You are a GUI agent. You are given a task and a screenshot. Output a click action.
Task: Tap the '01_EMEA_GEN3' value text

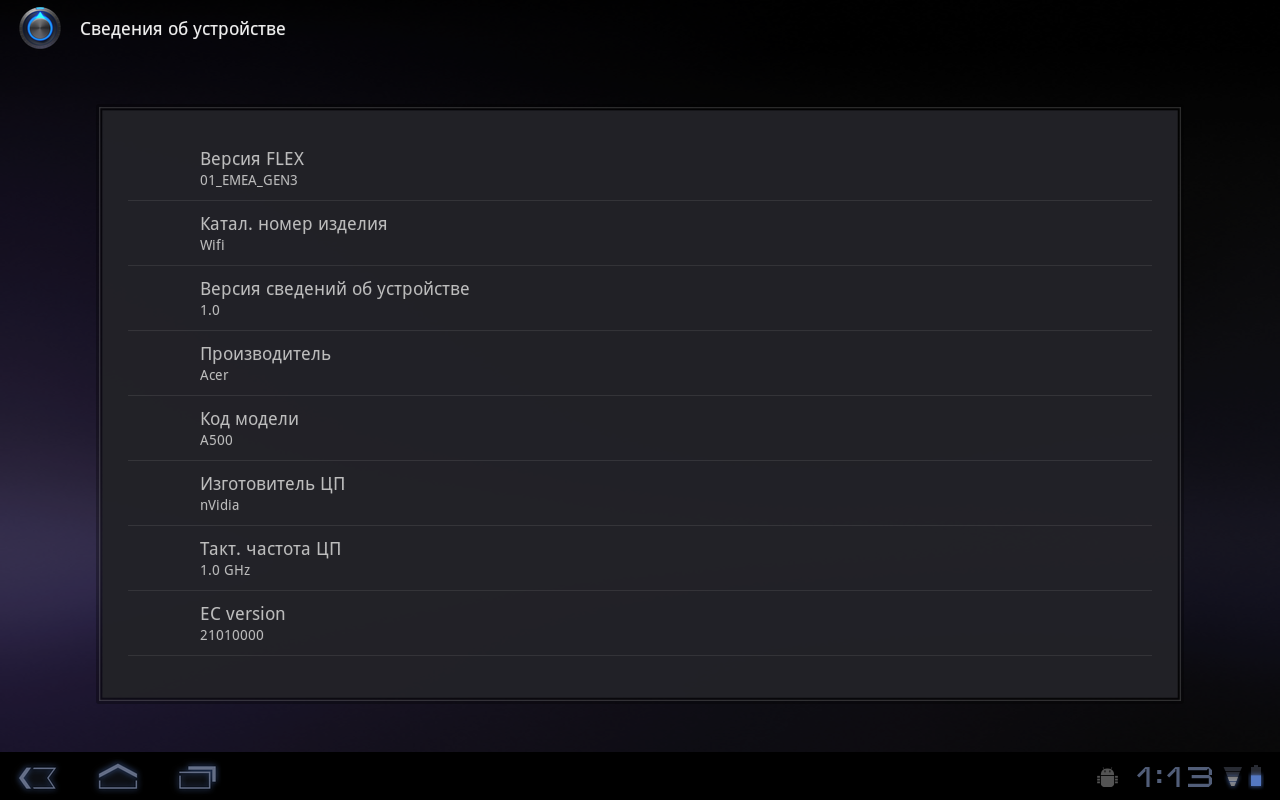coord(249,181)
